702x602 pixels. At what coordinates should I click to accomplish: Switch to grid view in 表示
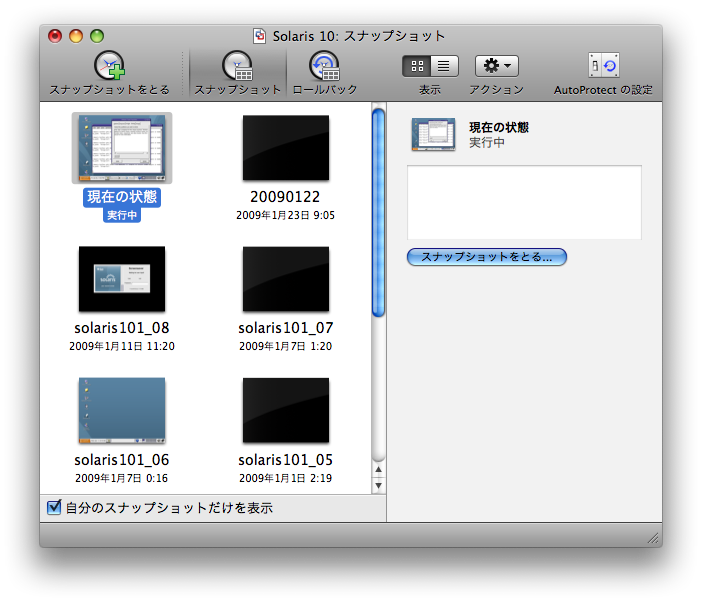point(417,66)
